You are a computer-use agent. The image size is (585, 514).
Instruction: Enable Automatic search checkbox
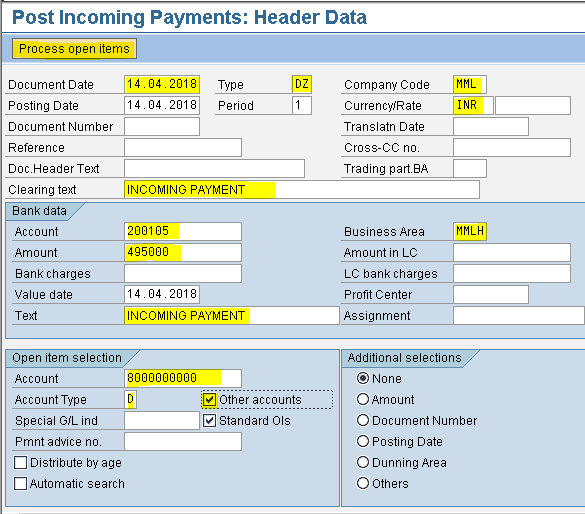click(21, 483)
